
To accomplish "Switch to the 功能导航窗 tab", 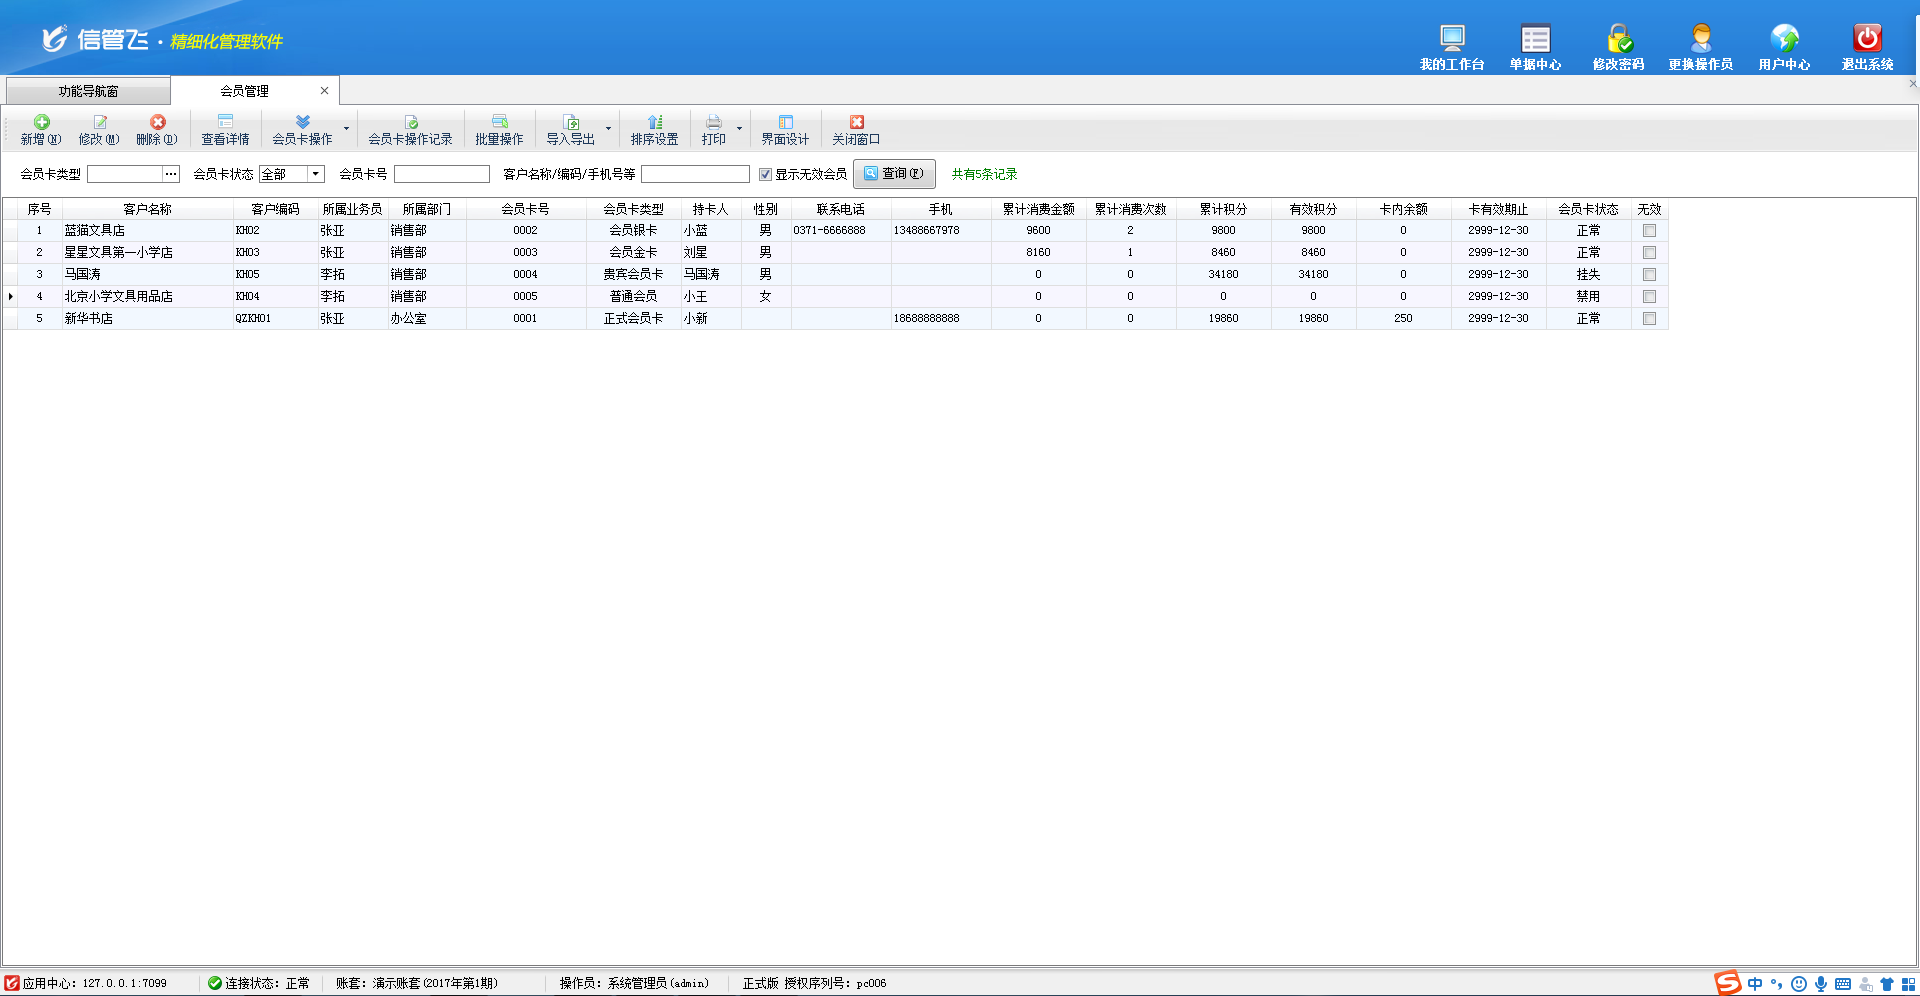I will (x=88, y=91).
